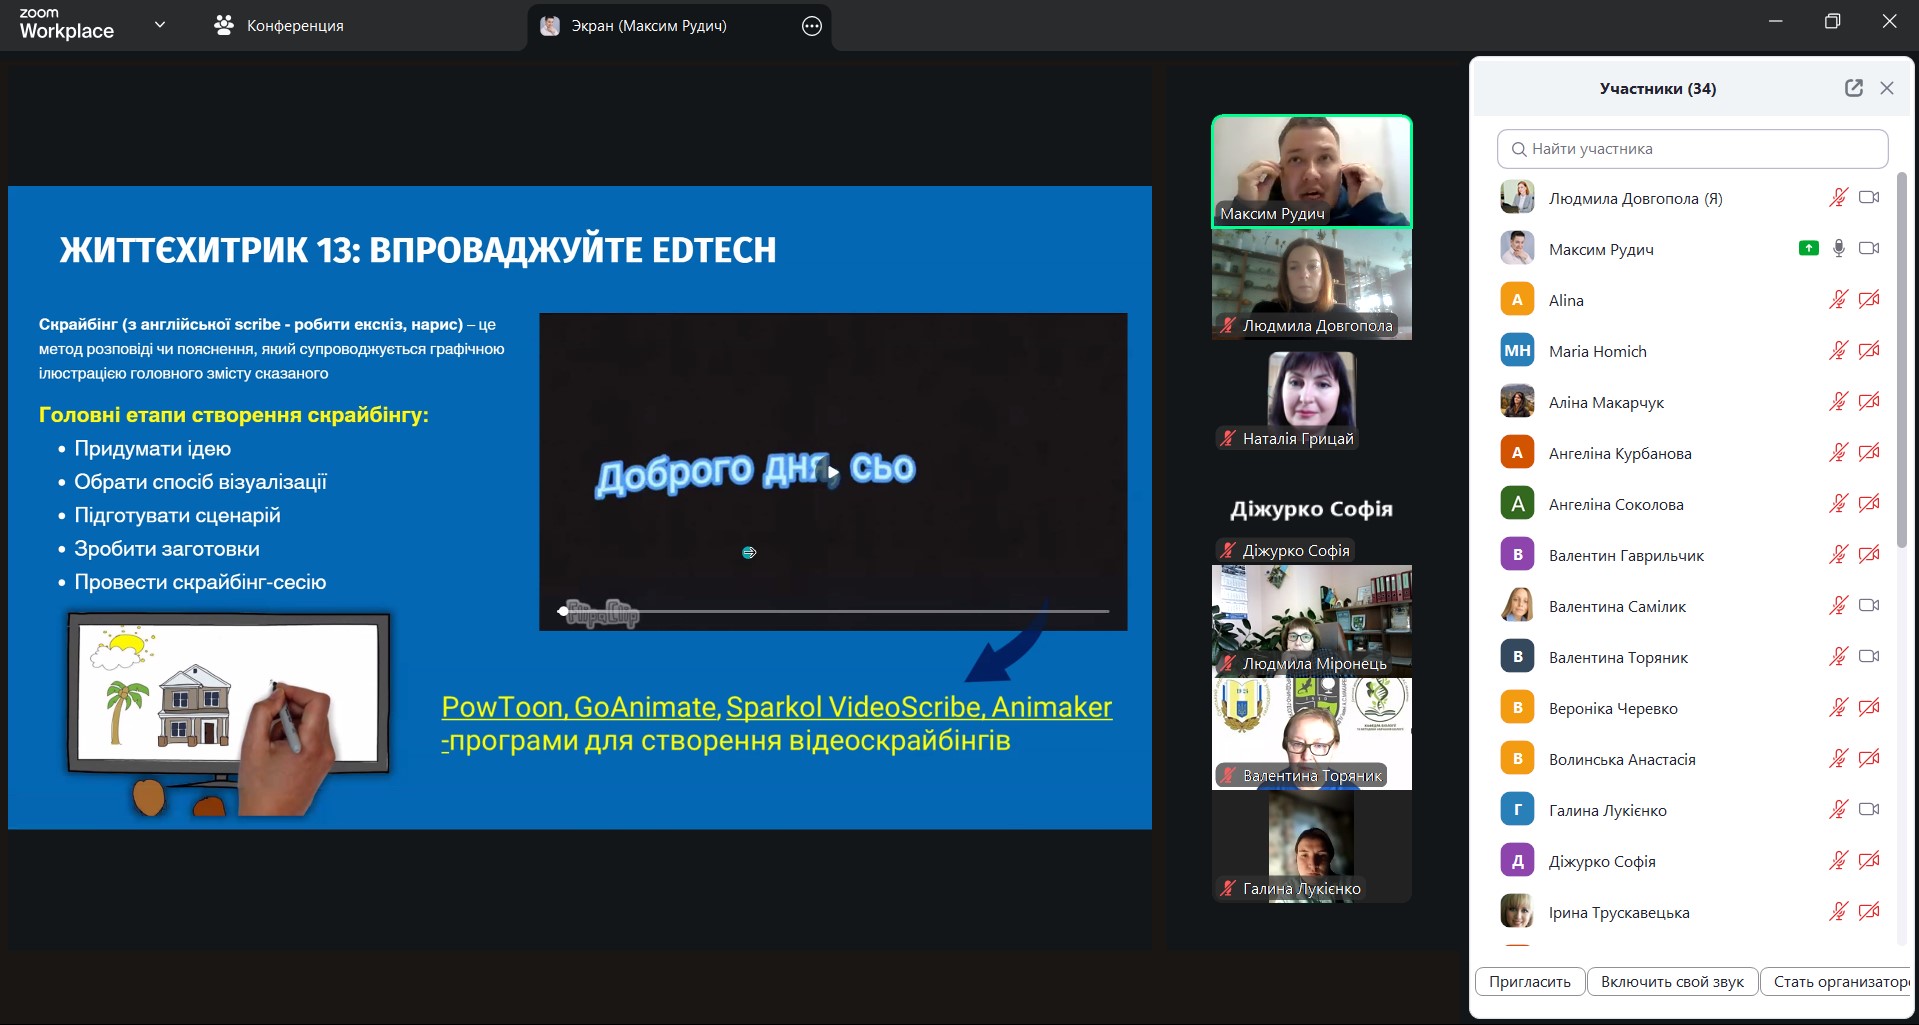Click the Найти участника search field
Viewport: 1919px width, 1025px height.
click(x=1692, y=149)
